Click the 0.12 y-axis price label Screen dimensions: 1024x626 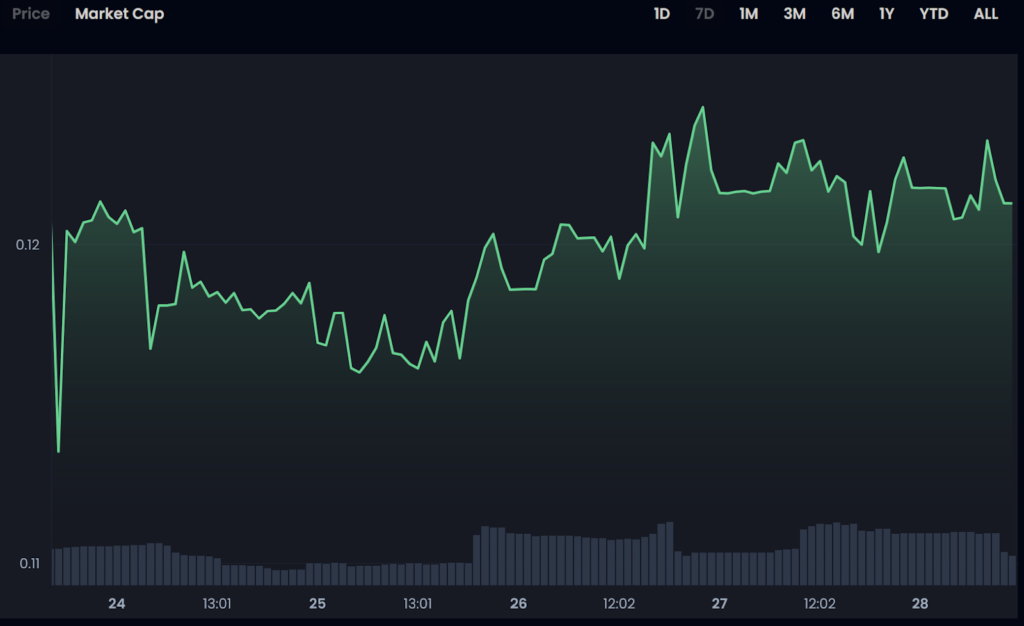point(28,245)
